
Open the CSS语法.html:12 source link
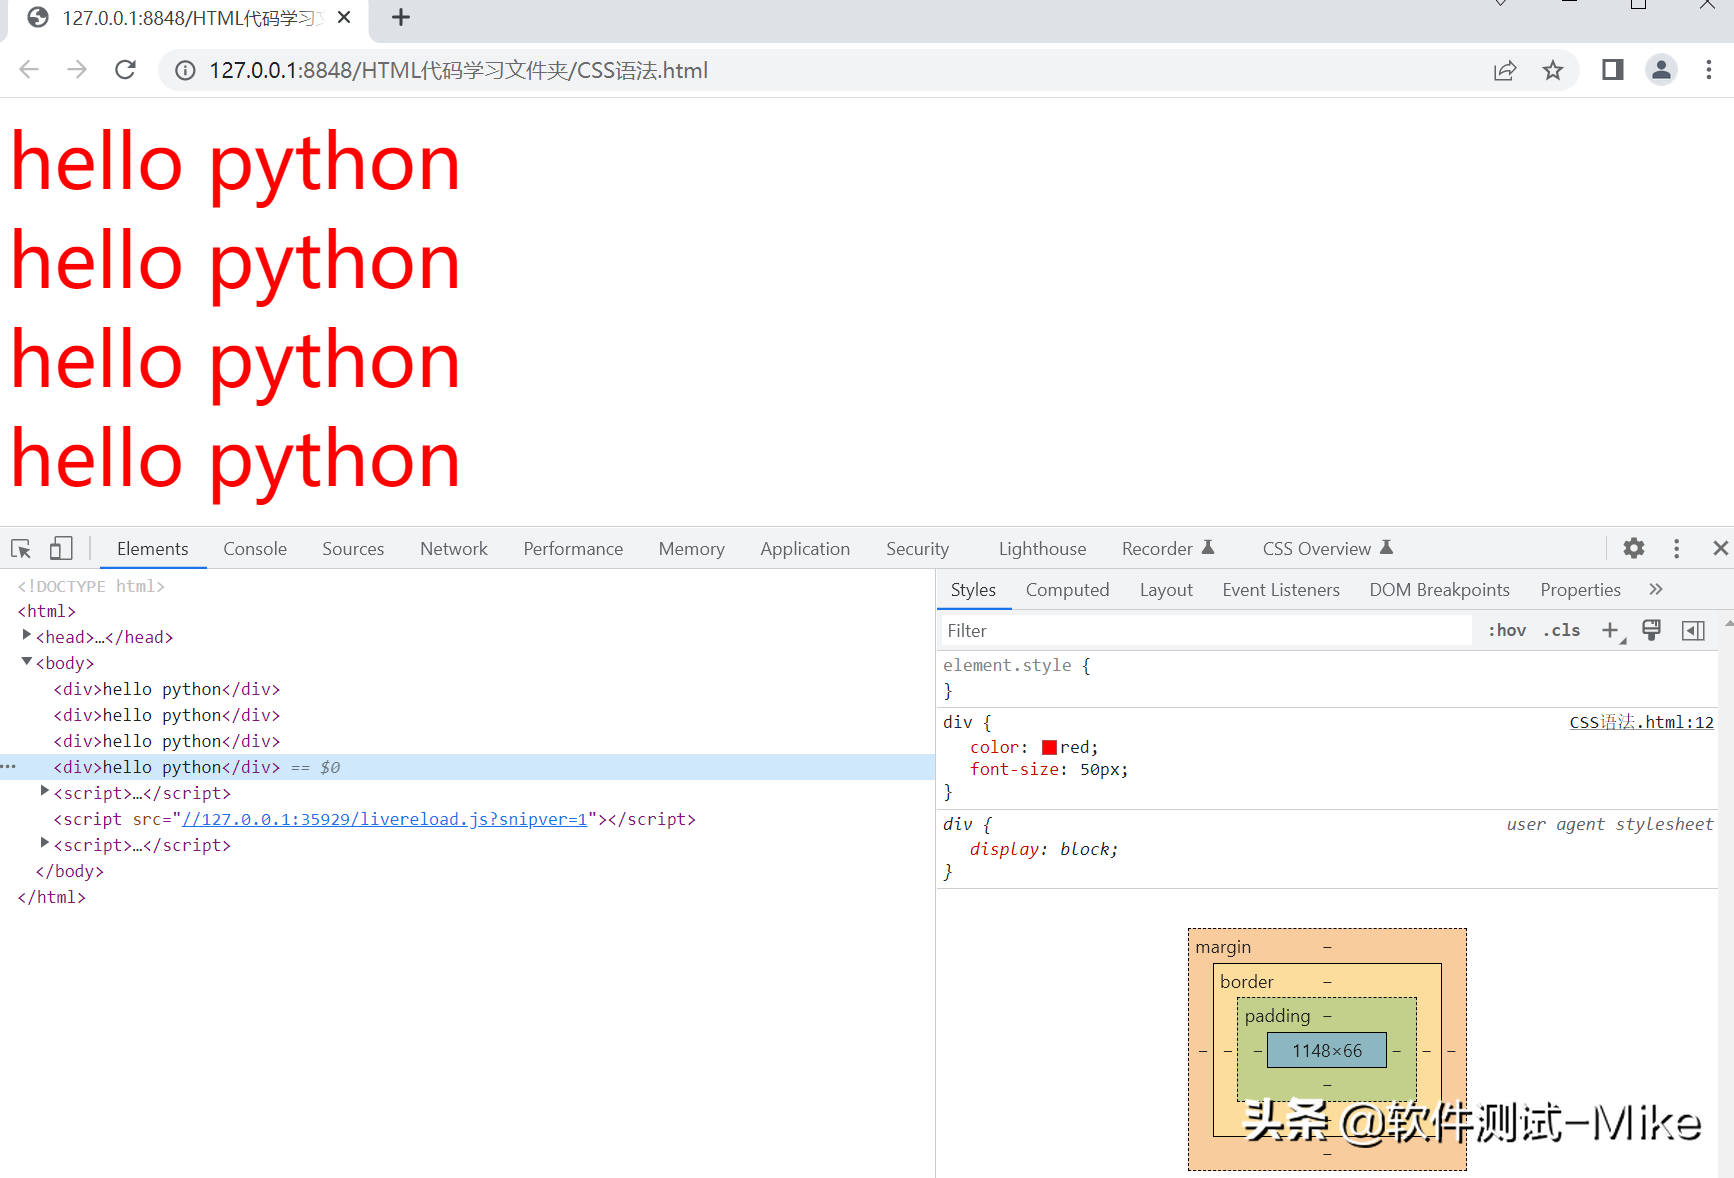tap(1642, 722)
